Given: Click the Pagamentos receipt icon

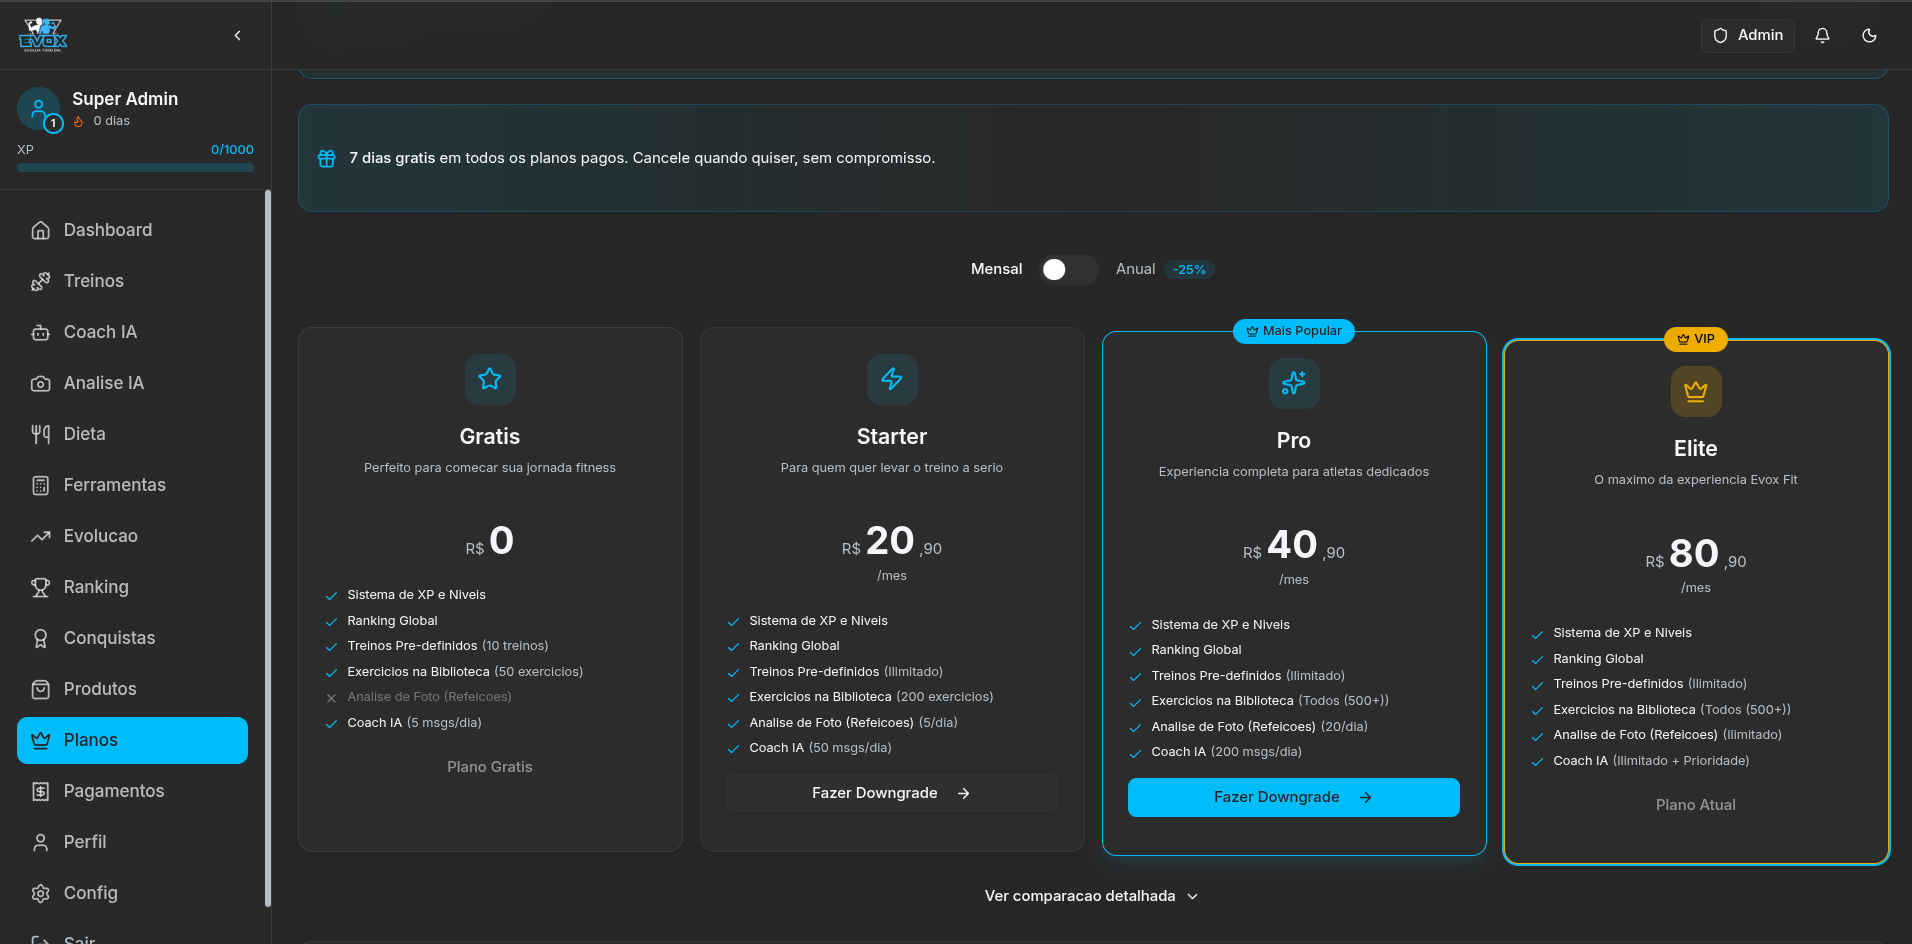Looking at the screenshot, I should (40, 791).
